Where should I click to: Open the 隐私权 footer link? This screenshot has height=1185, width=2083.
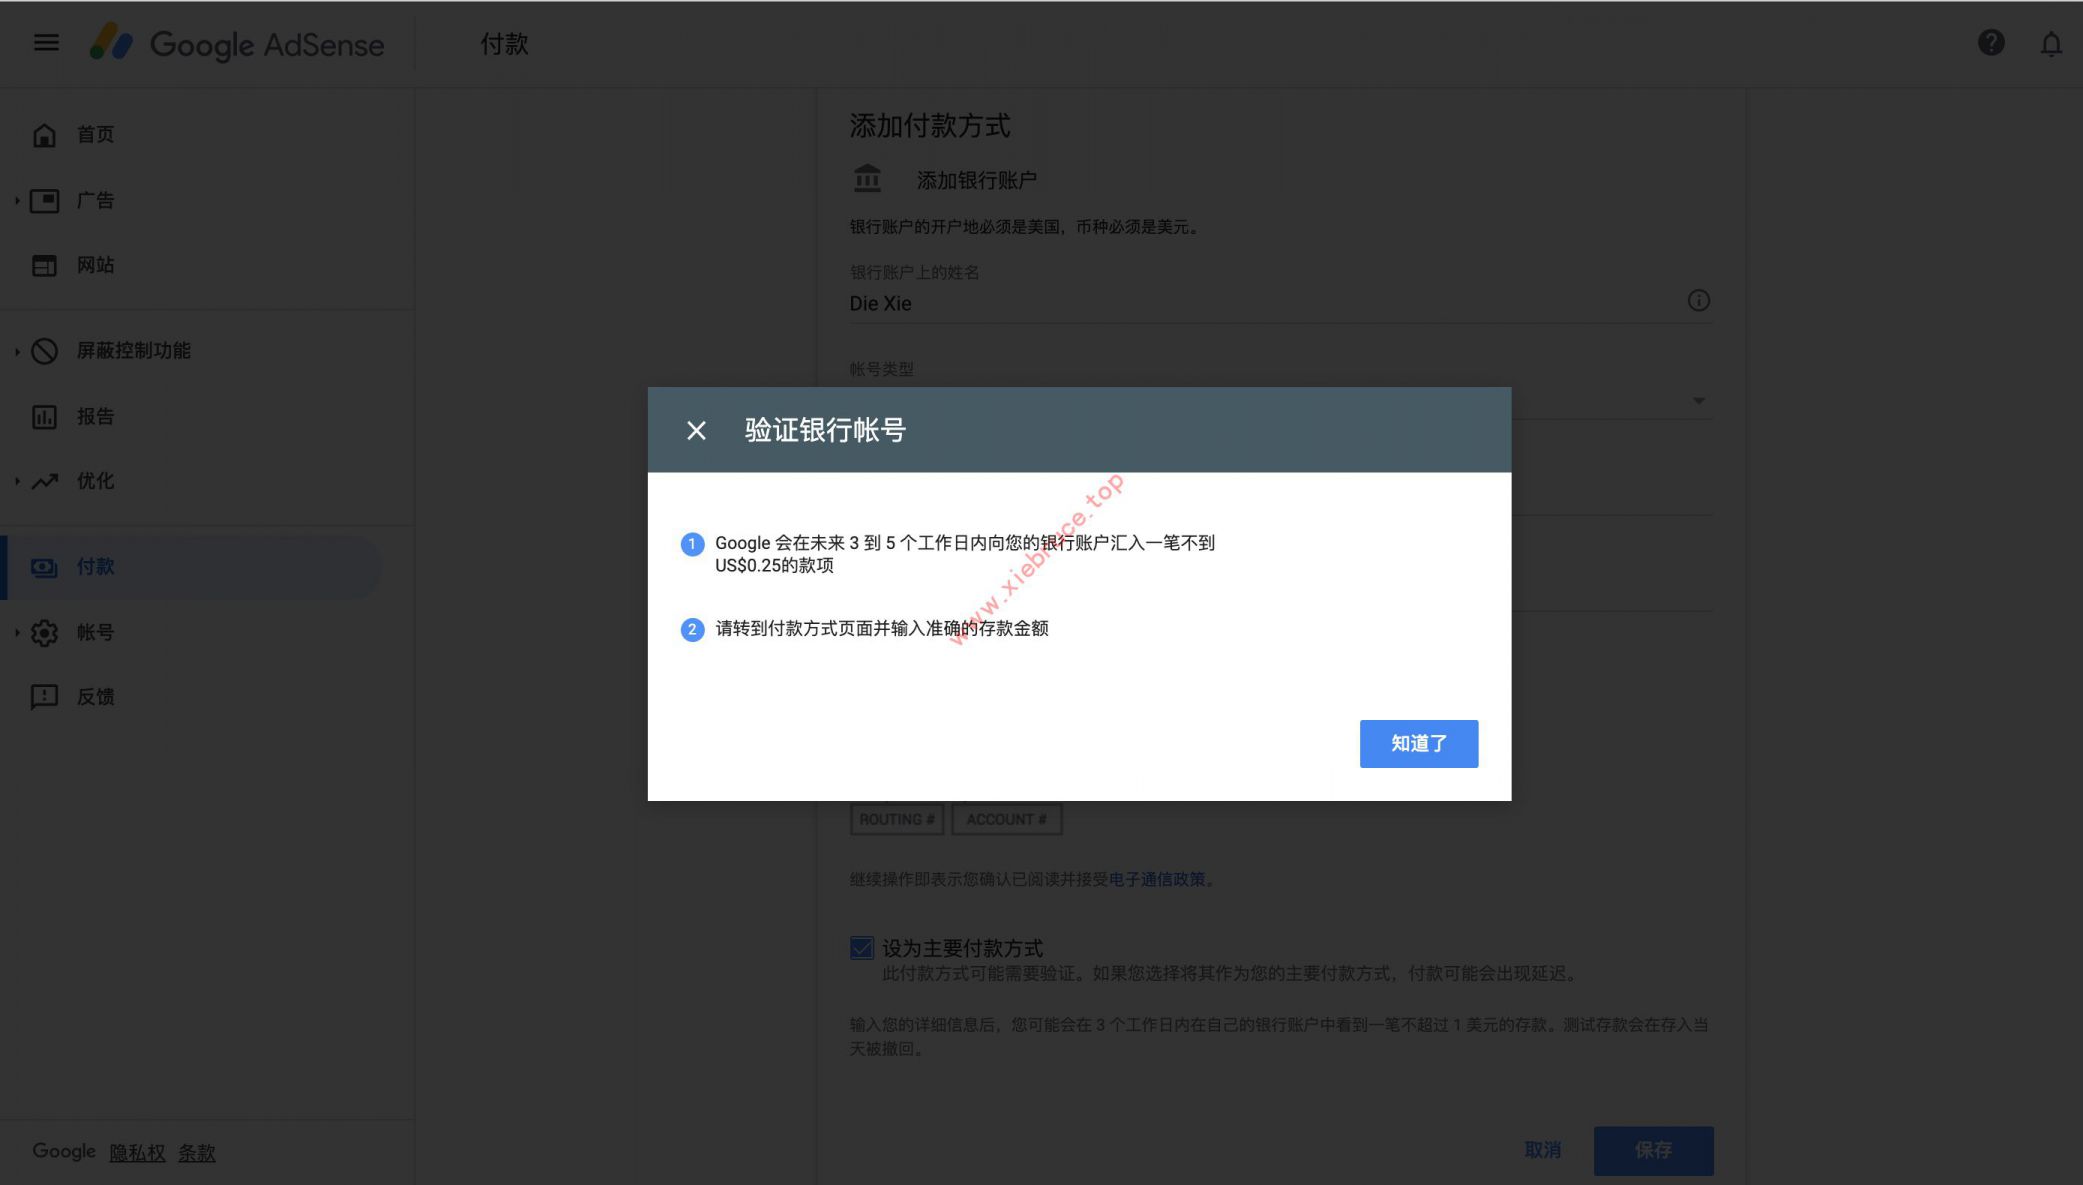[x=137, y=1154]
